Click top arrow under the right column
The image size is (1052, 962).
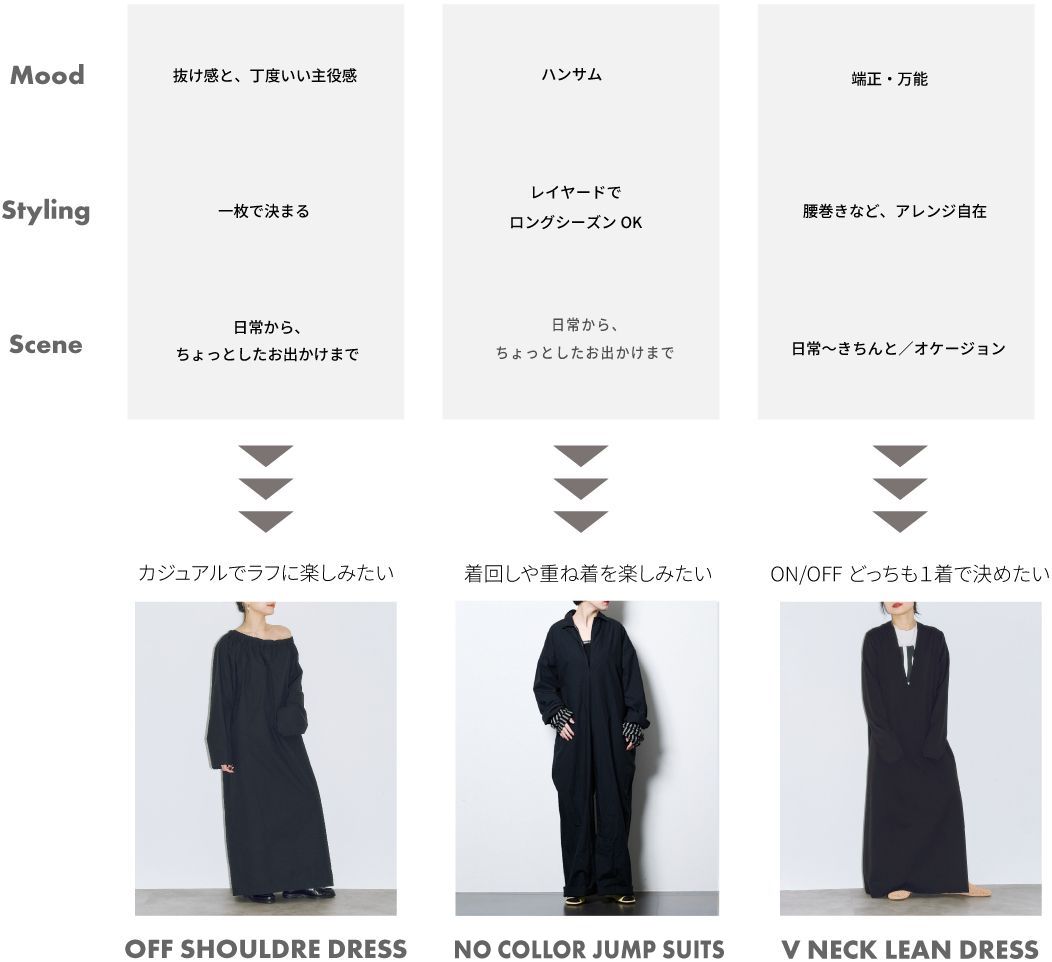click(x=900, y=456)
